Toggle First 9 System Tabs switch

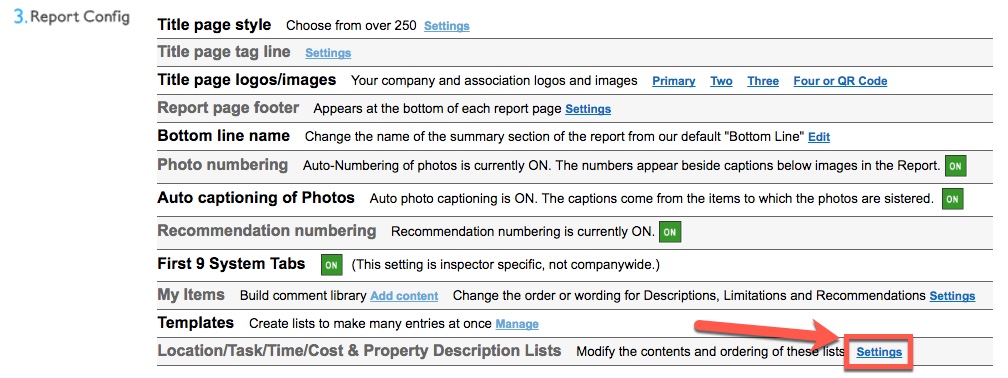point(332,265)
